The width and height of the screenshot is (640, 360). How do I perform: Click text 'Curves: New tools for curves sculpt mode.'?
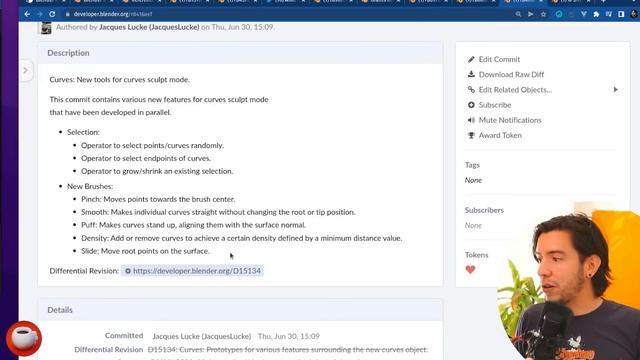click(120, 79)
